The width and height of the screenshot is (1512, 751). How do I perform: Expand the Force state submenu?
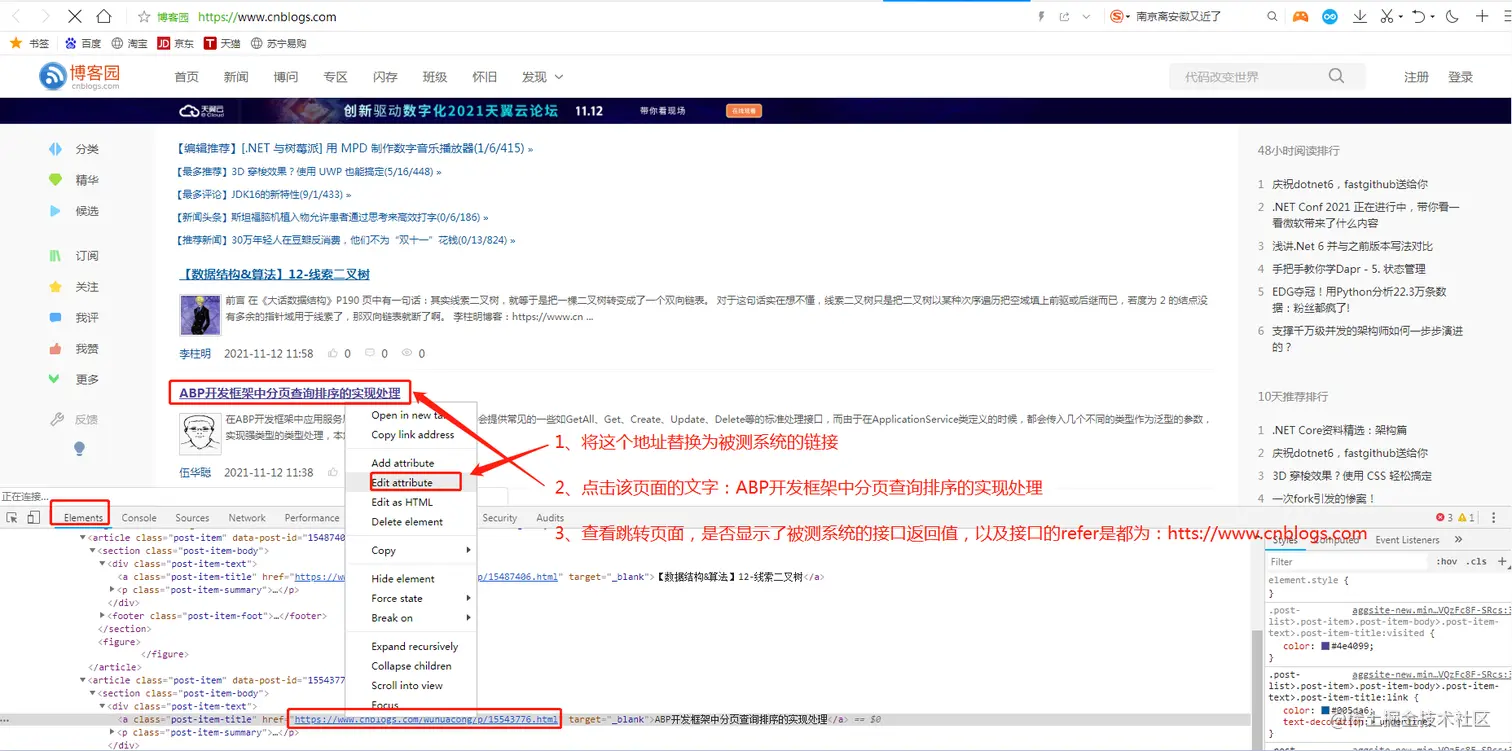point(412,599)
